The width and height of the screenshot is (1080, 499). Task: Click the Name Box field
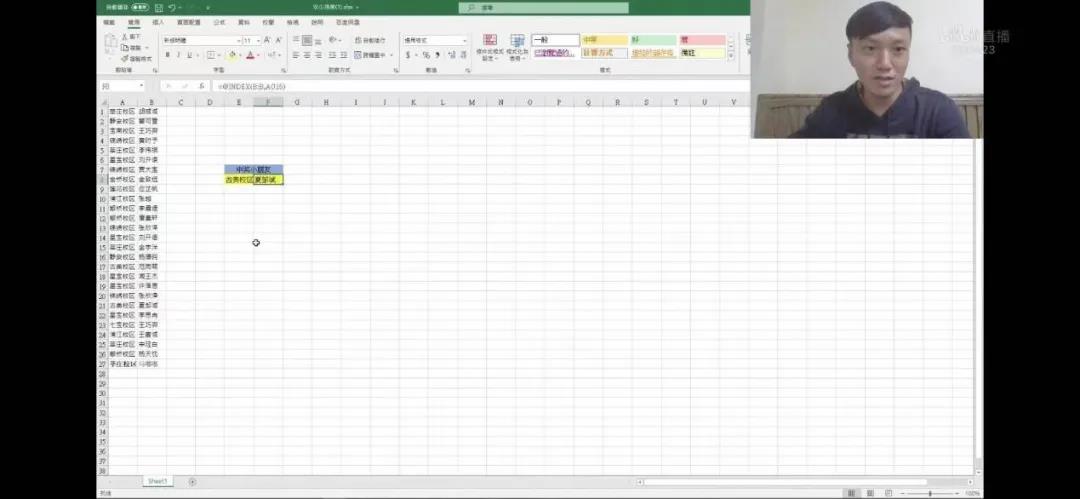point(122,86)
